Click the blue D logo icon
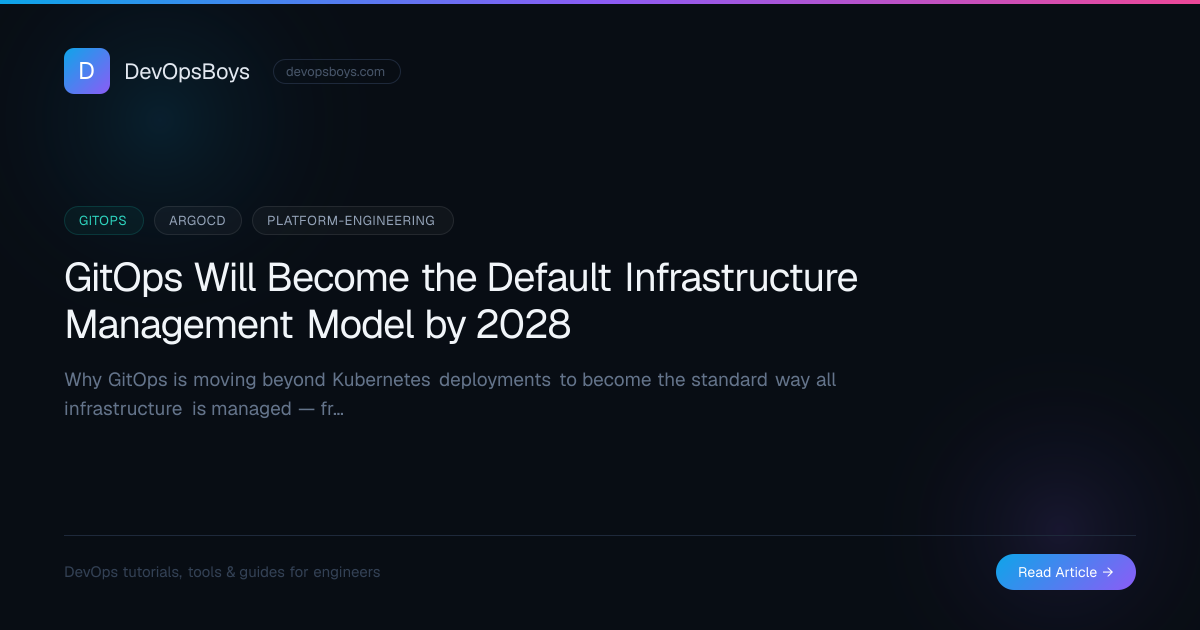Image resolution: width=1200 pixels, height=630 pixels. coord(87,71)
